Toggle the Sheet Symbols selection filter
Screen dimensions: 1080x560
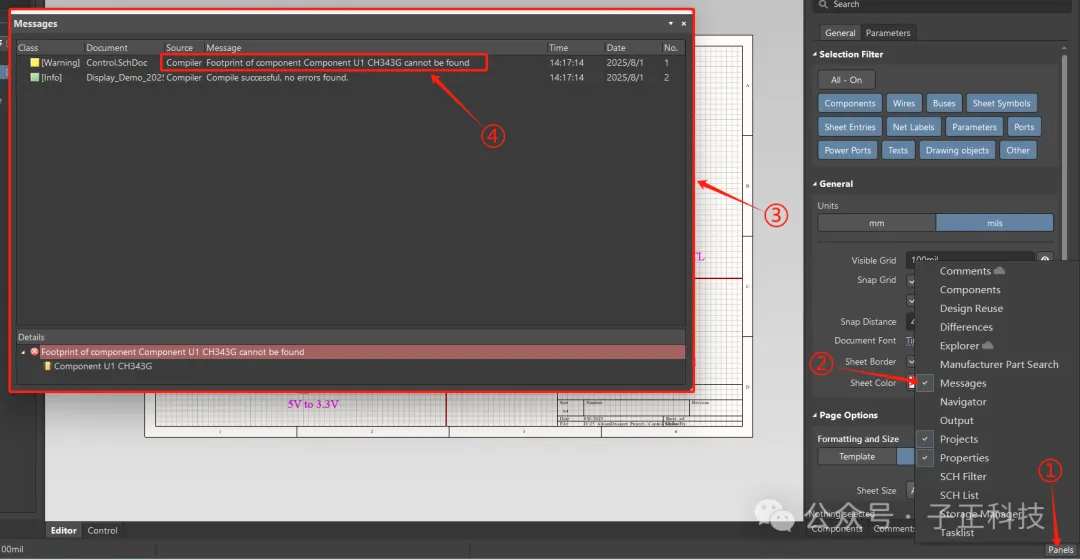[1001, 103]
